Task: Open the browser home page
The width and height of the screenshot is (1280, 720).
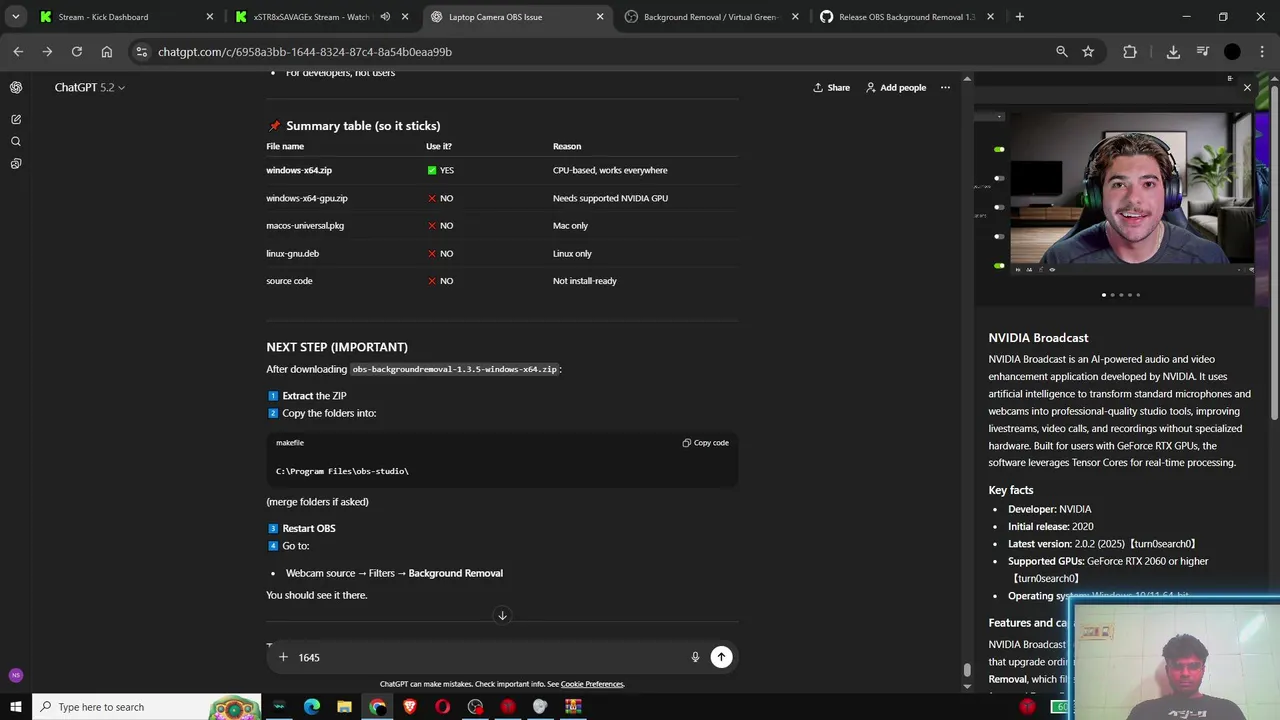Action: point(106,51)
